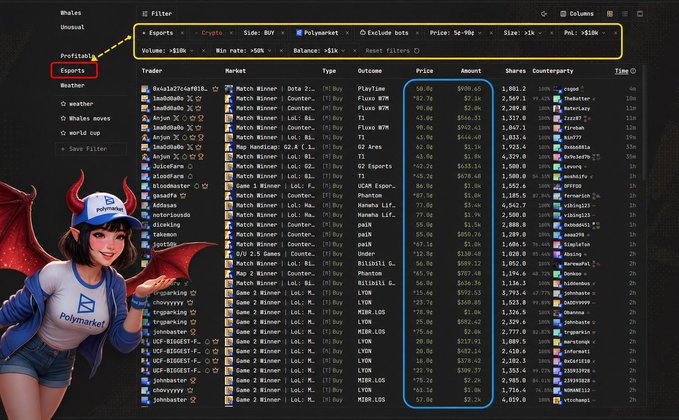Click the badge icon next to aloodFarm
Viewport: 679px width, 420px height.
tap(190, 176)
